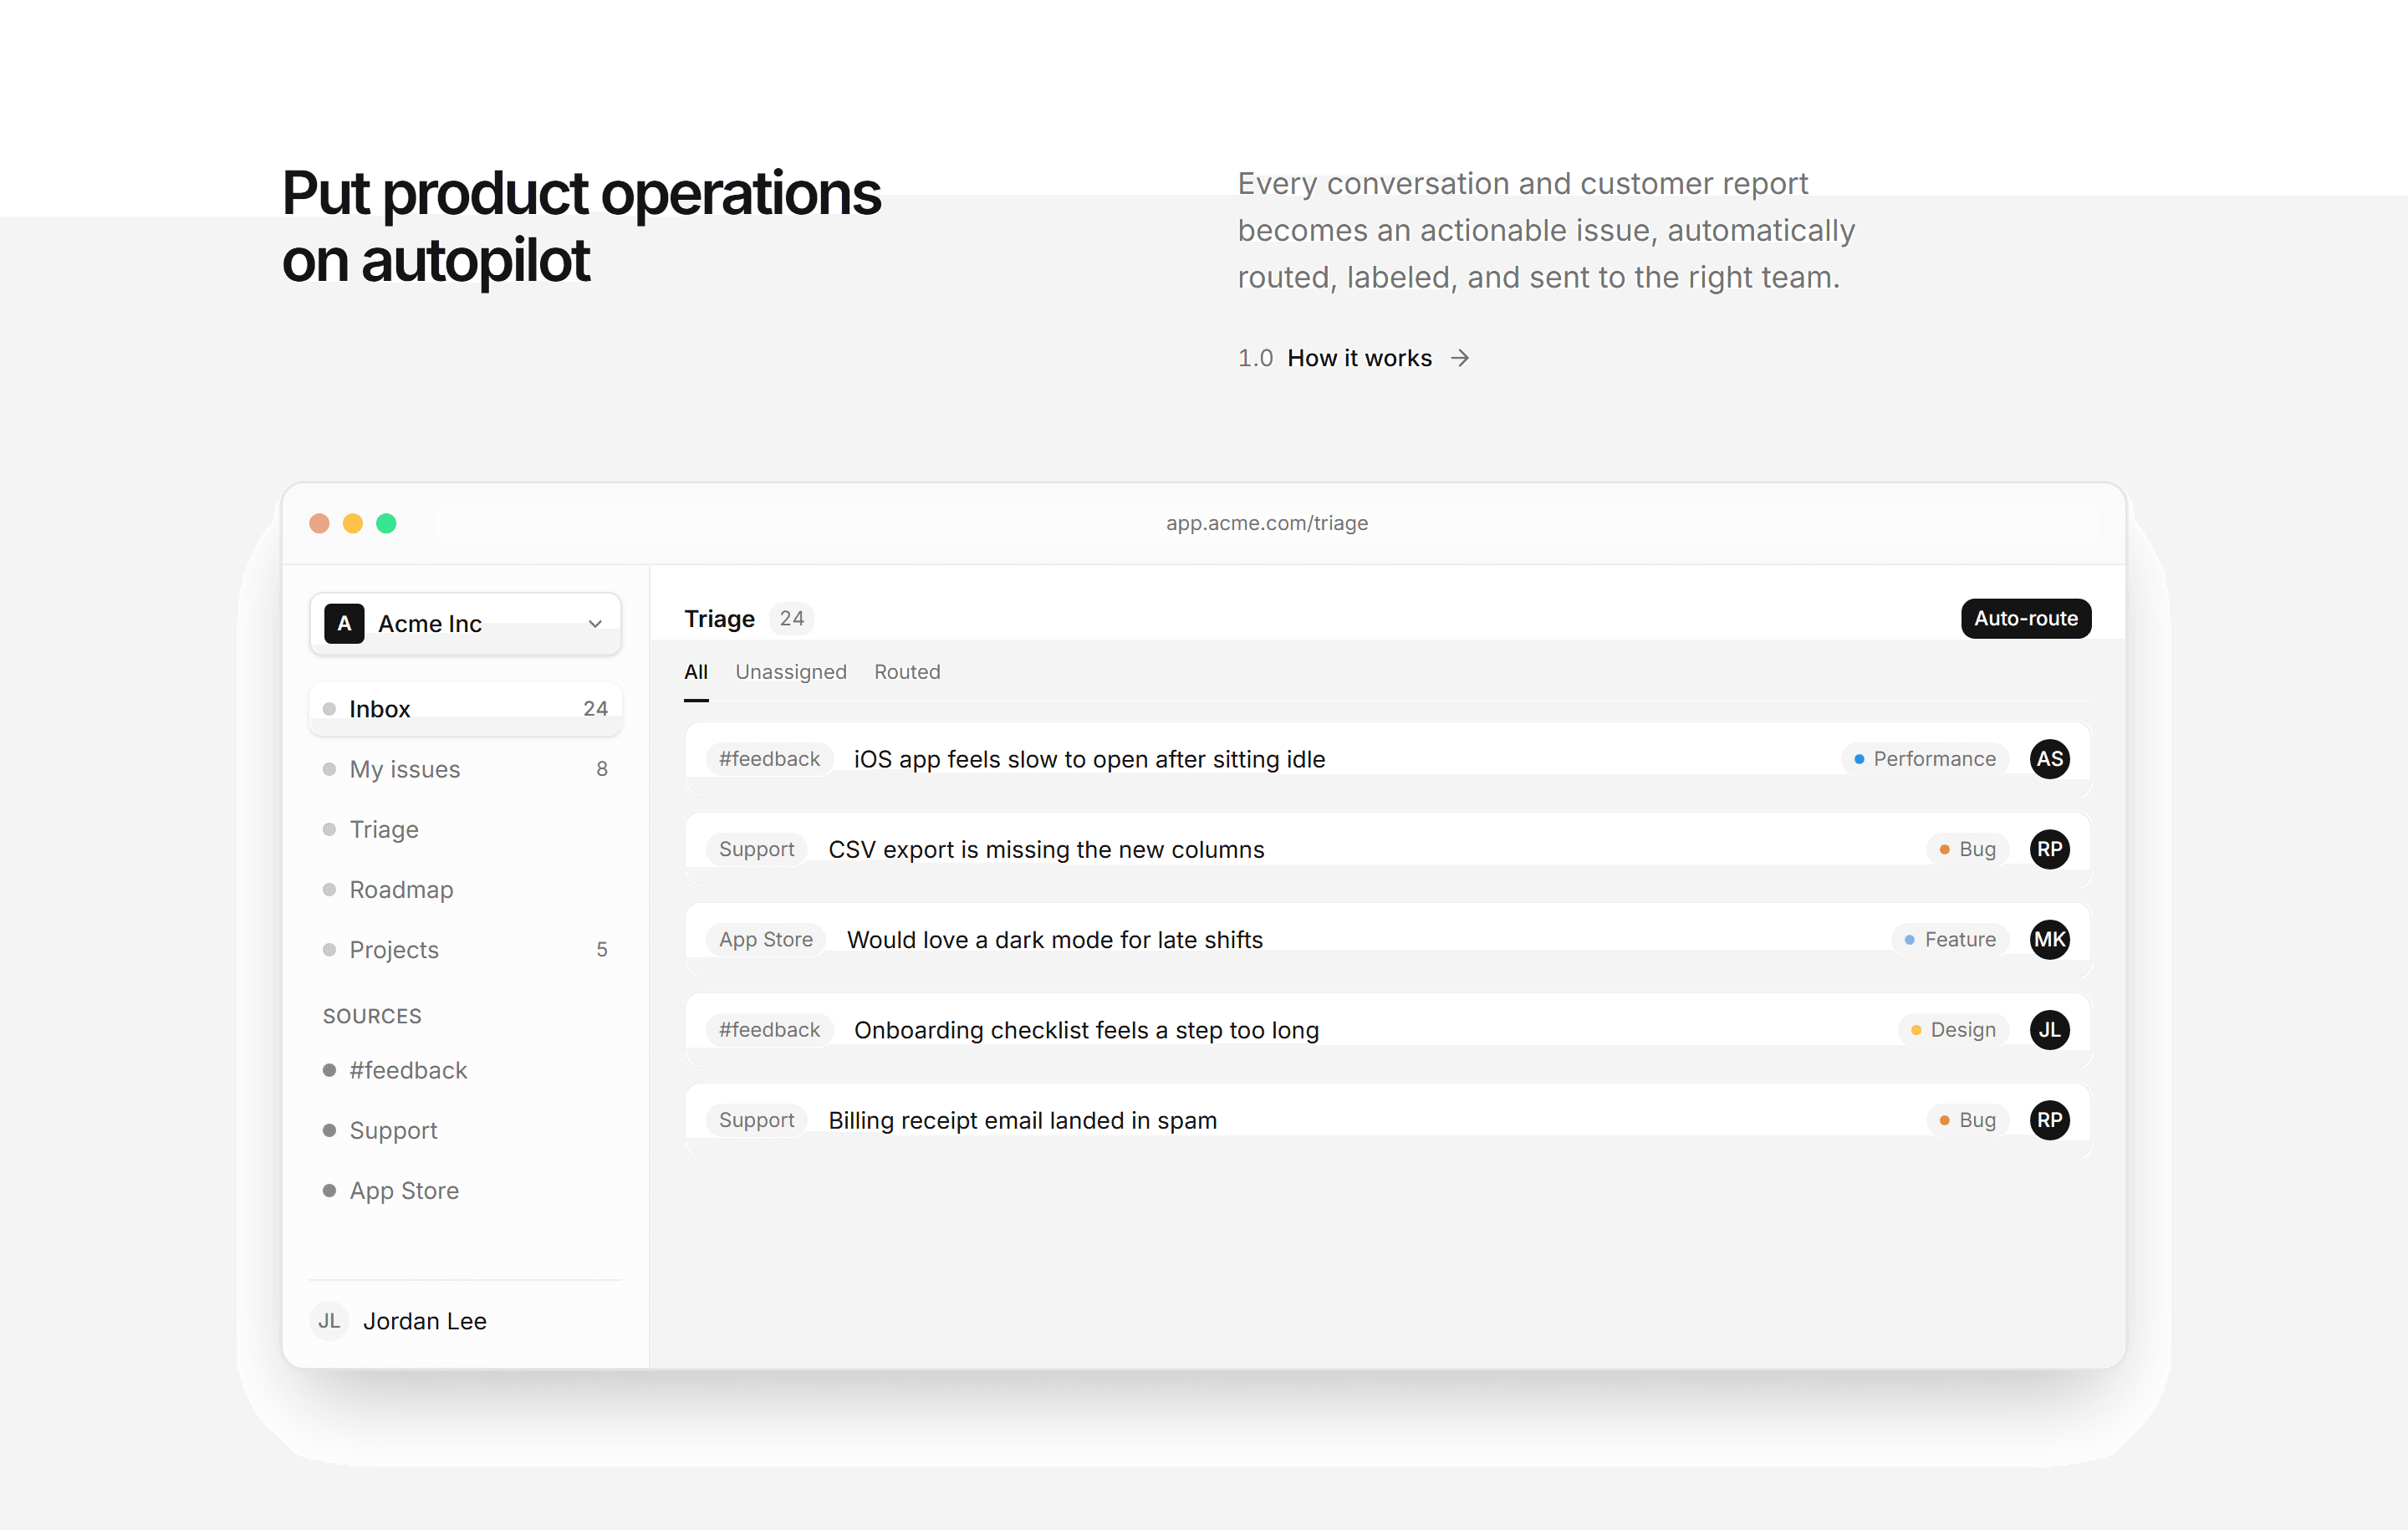Screen dimensions: 2408x1530
Task: Click the Auto-route button
Action: tap(2025, 618)
